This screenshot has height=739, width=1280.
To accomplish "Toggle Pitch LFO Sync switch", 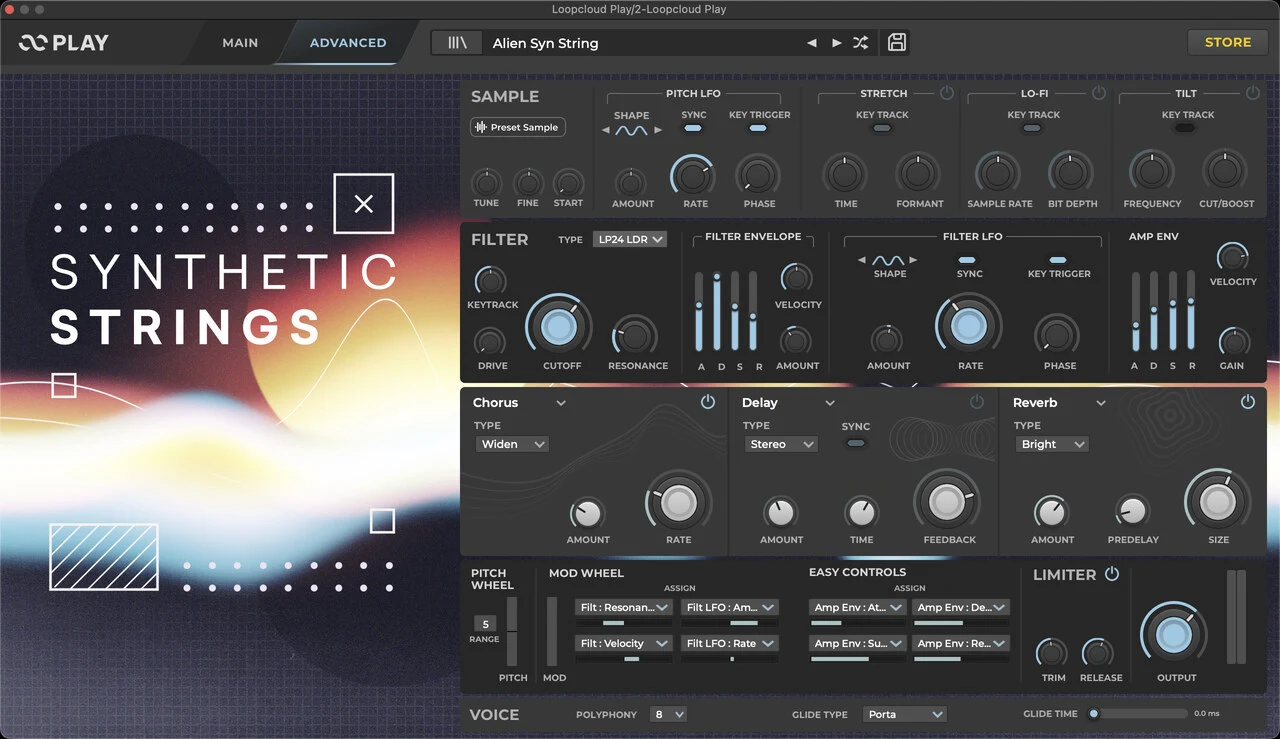I will tap(693, 128).
